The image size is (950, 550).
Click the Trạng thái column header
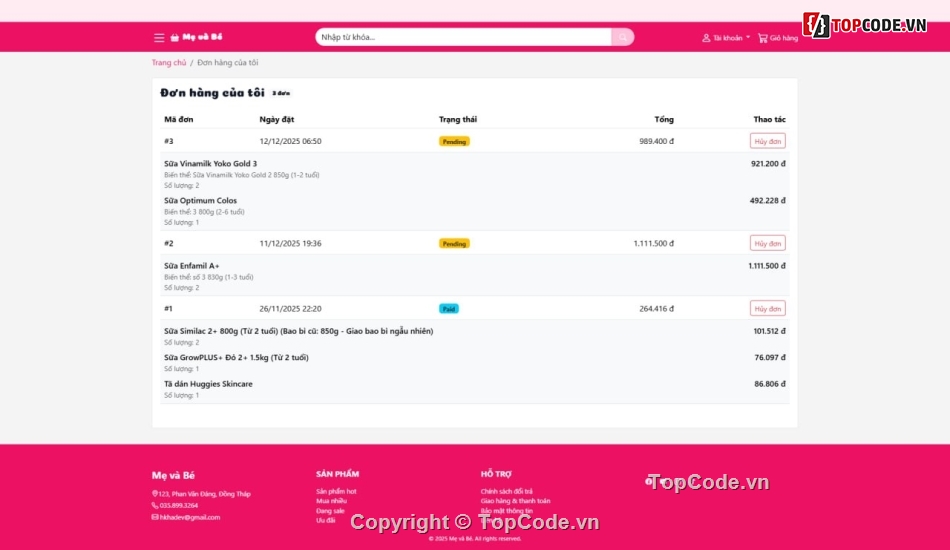(x=457, y=119)
